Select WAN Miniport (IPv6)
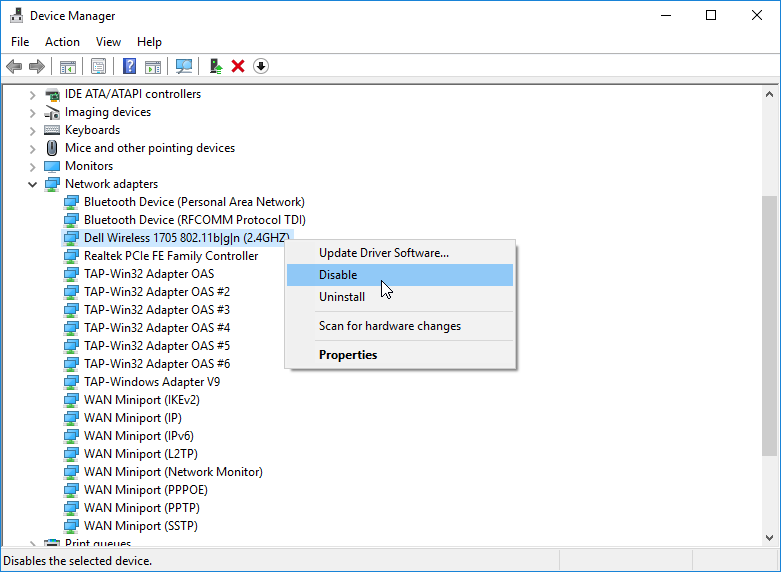The width and height of the screenshot is (781, 572). click(138, 436)
